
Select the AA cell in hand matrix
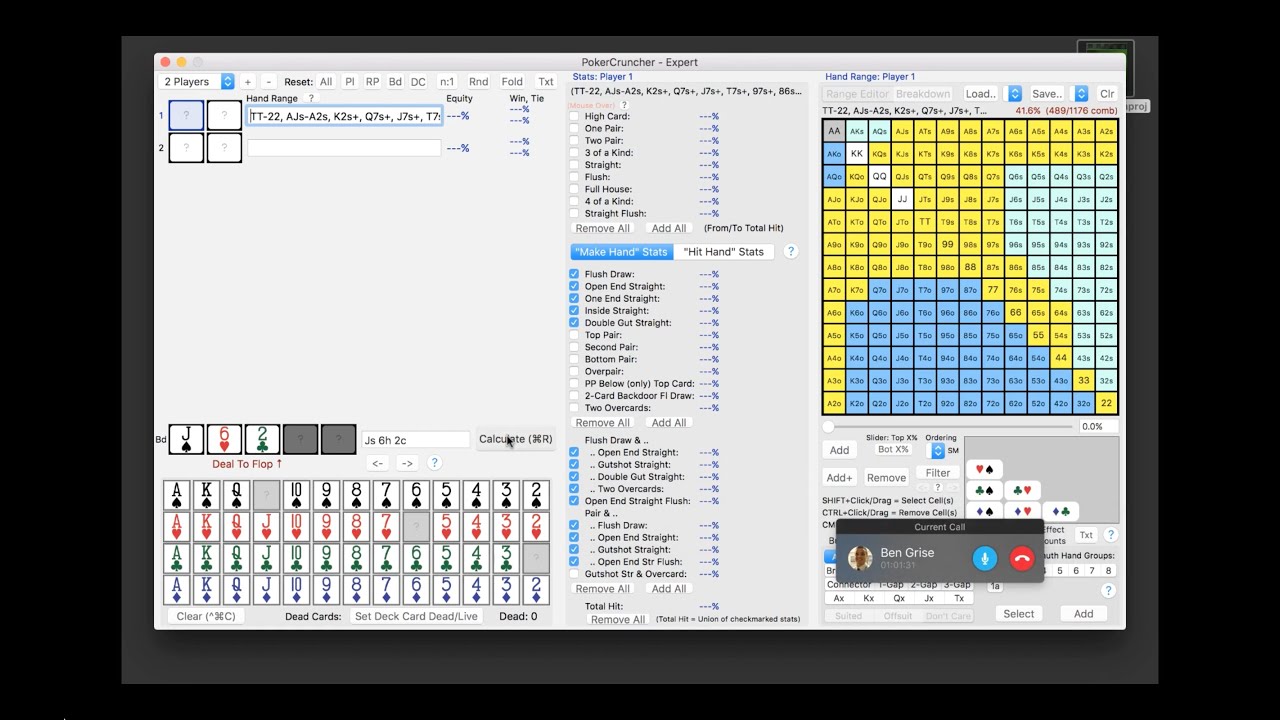(x=834, y=131)
